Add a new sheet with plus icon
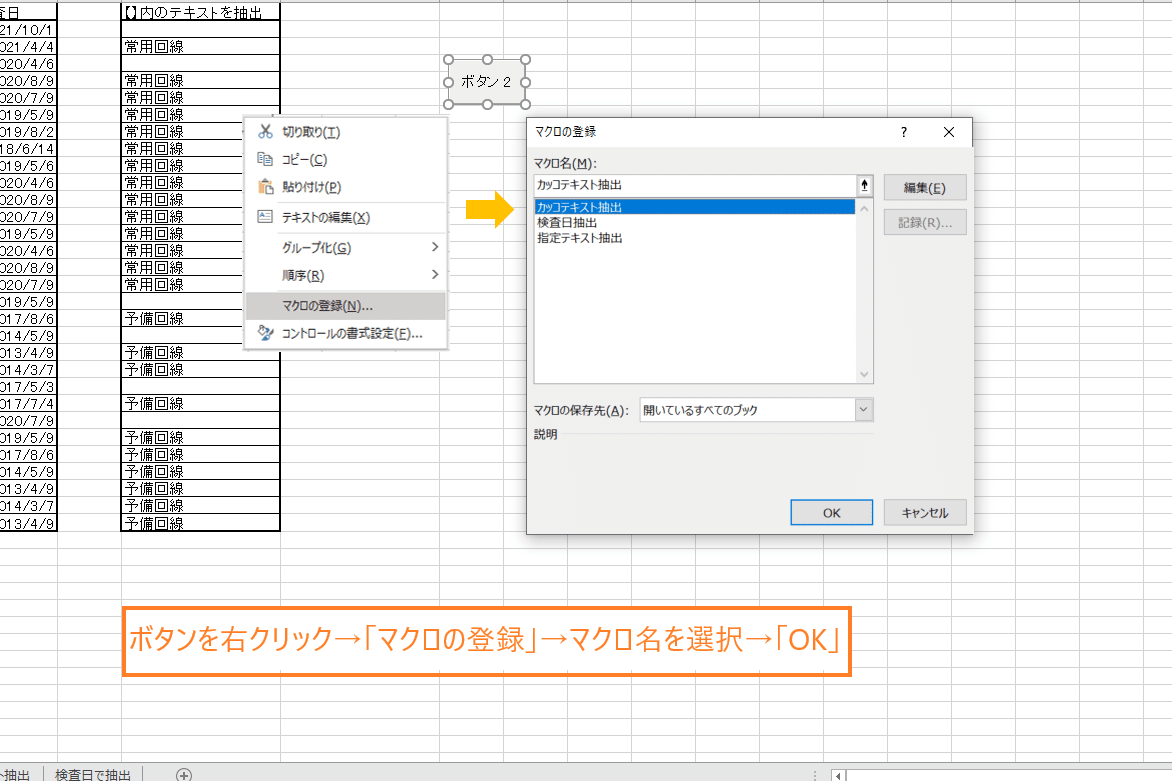Image resolution: width=1172 pixels, height=781 pixels. (x=184, y=774)
